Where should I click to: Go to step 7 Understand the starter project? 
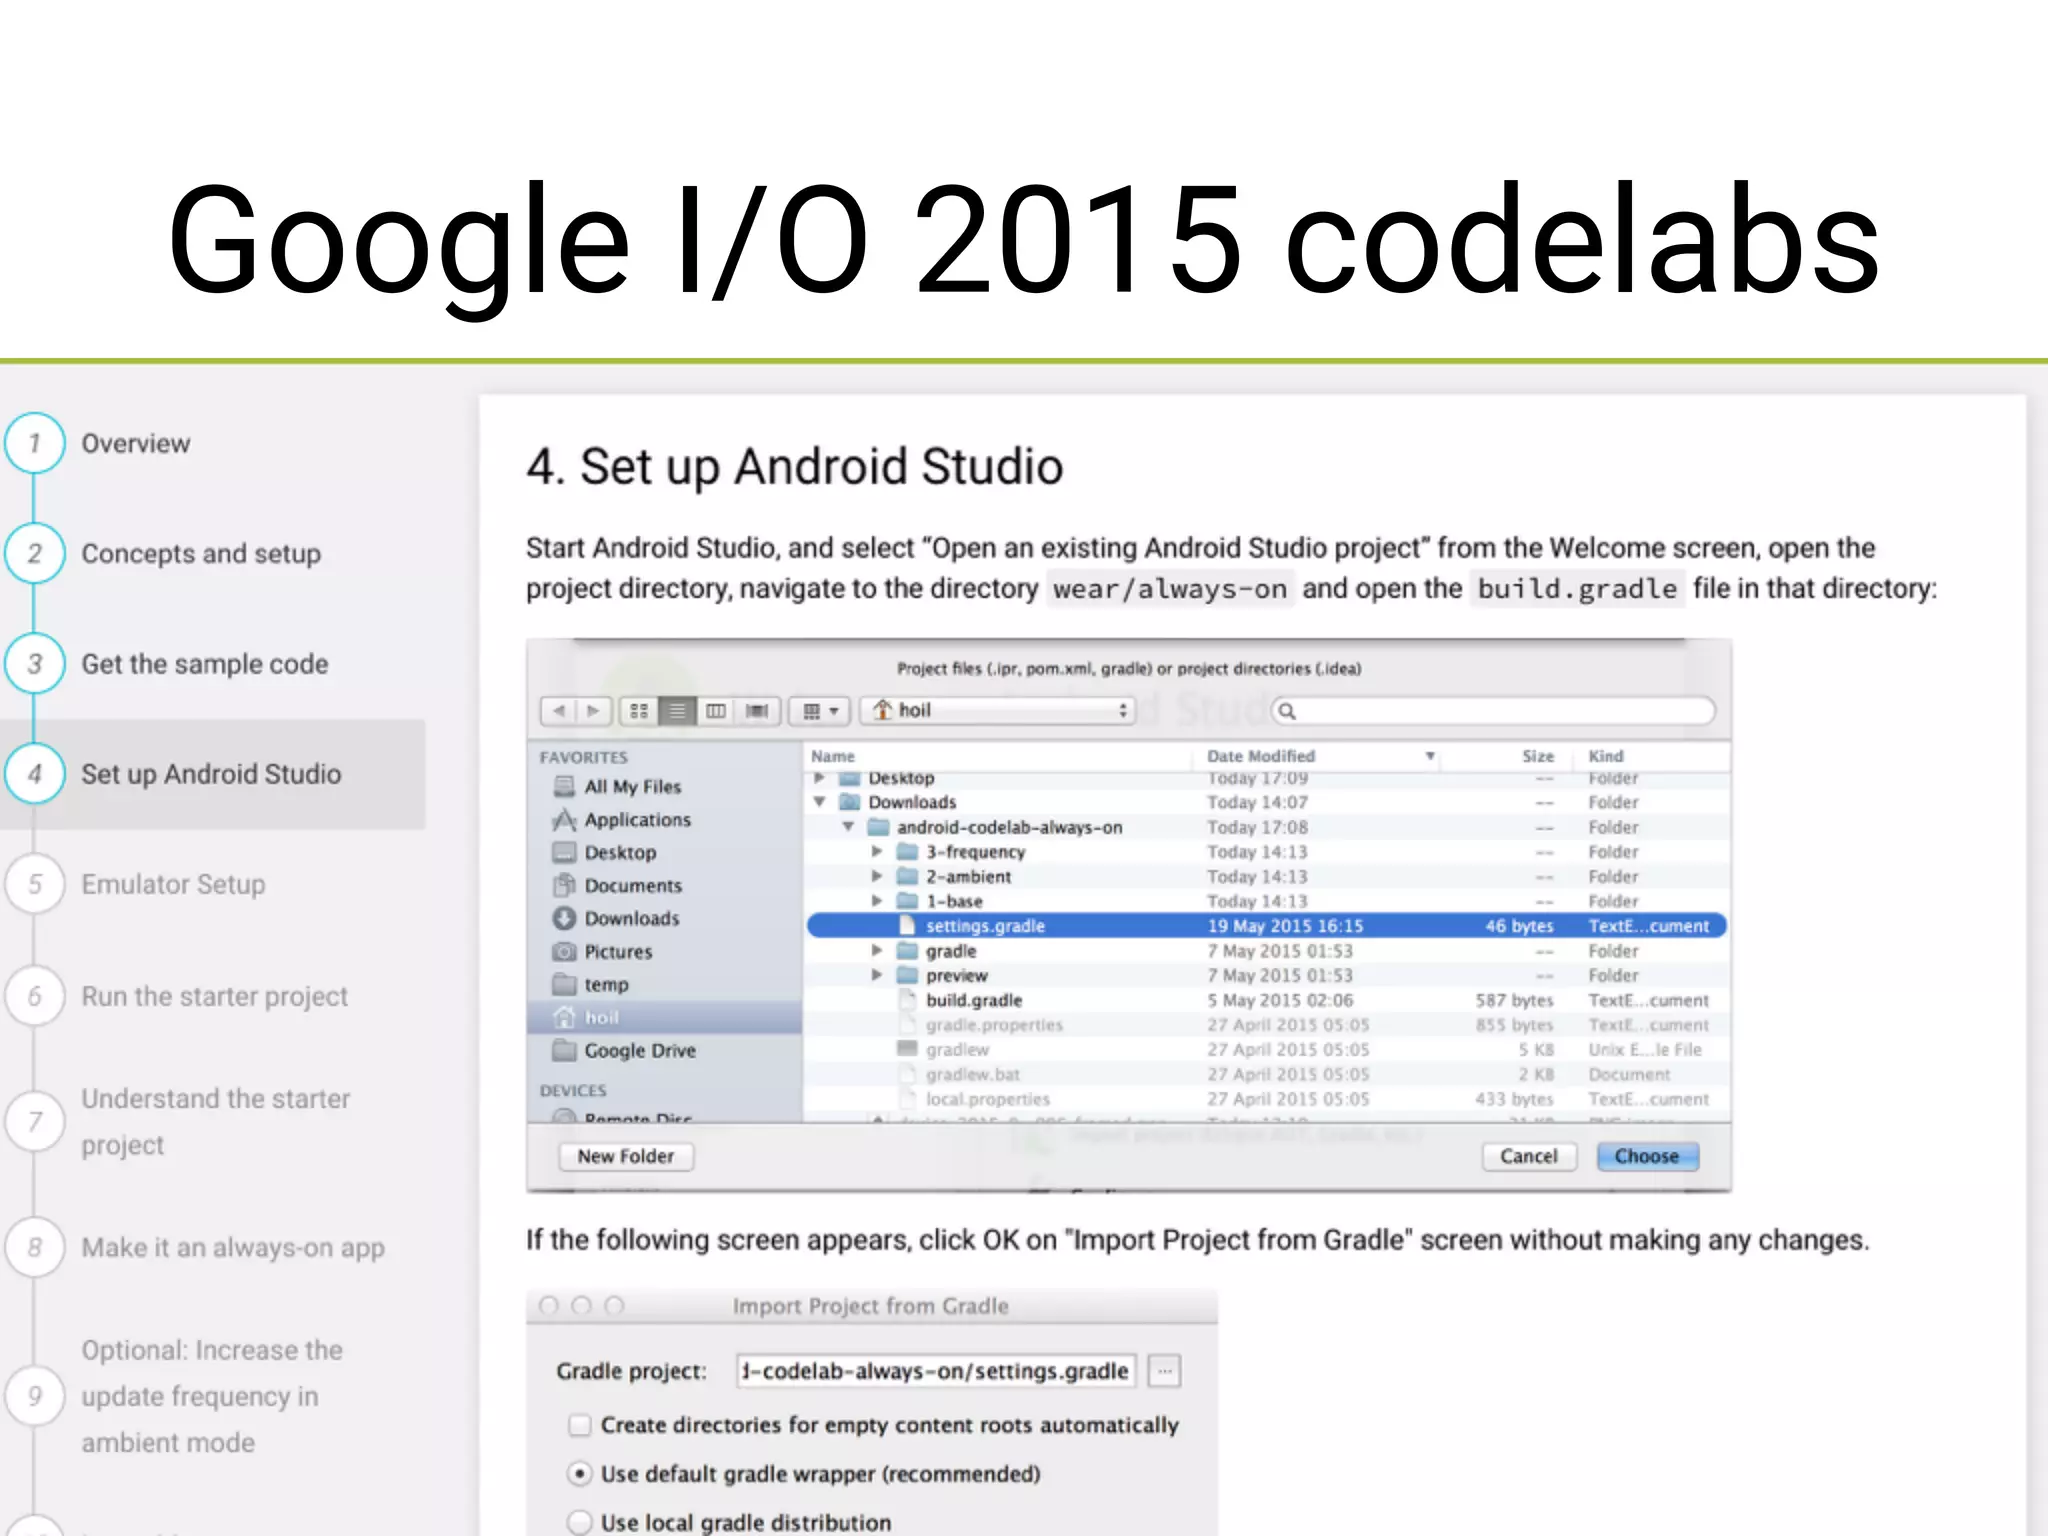[180, 1121]
